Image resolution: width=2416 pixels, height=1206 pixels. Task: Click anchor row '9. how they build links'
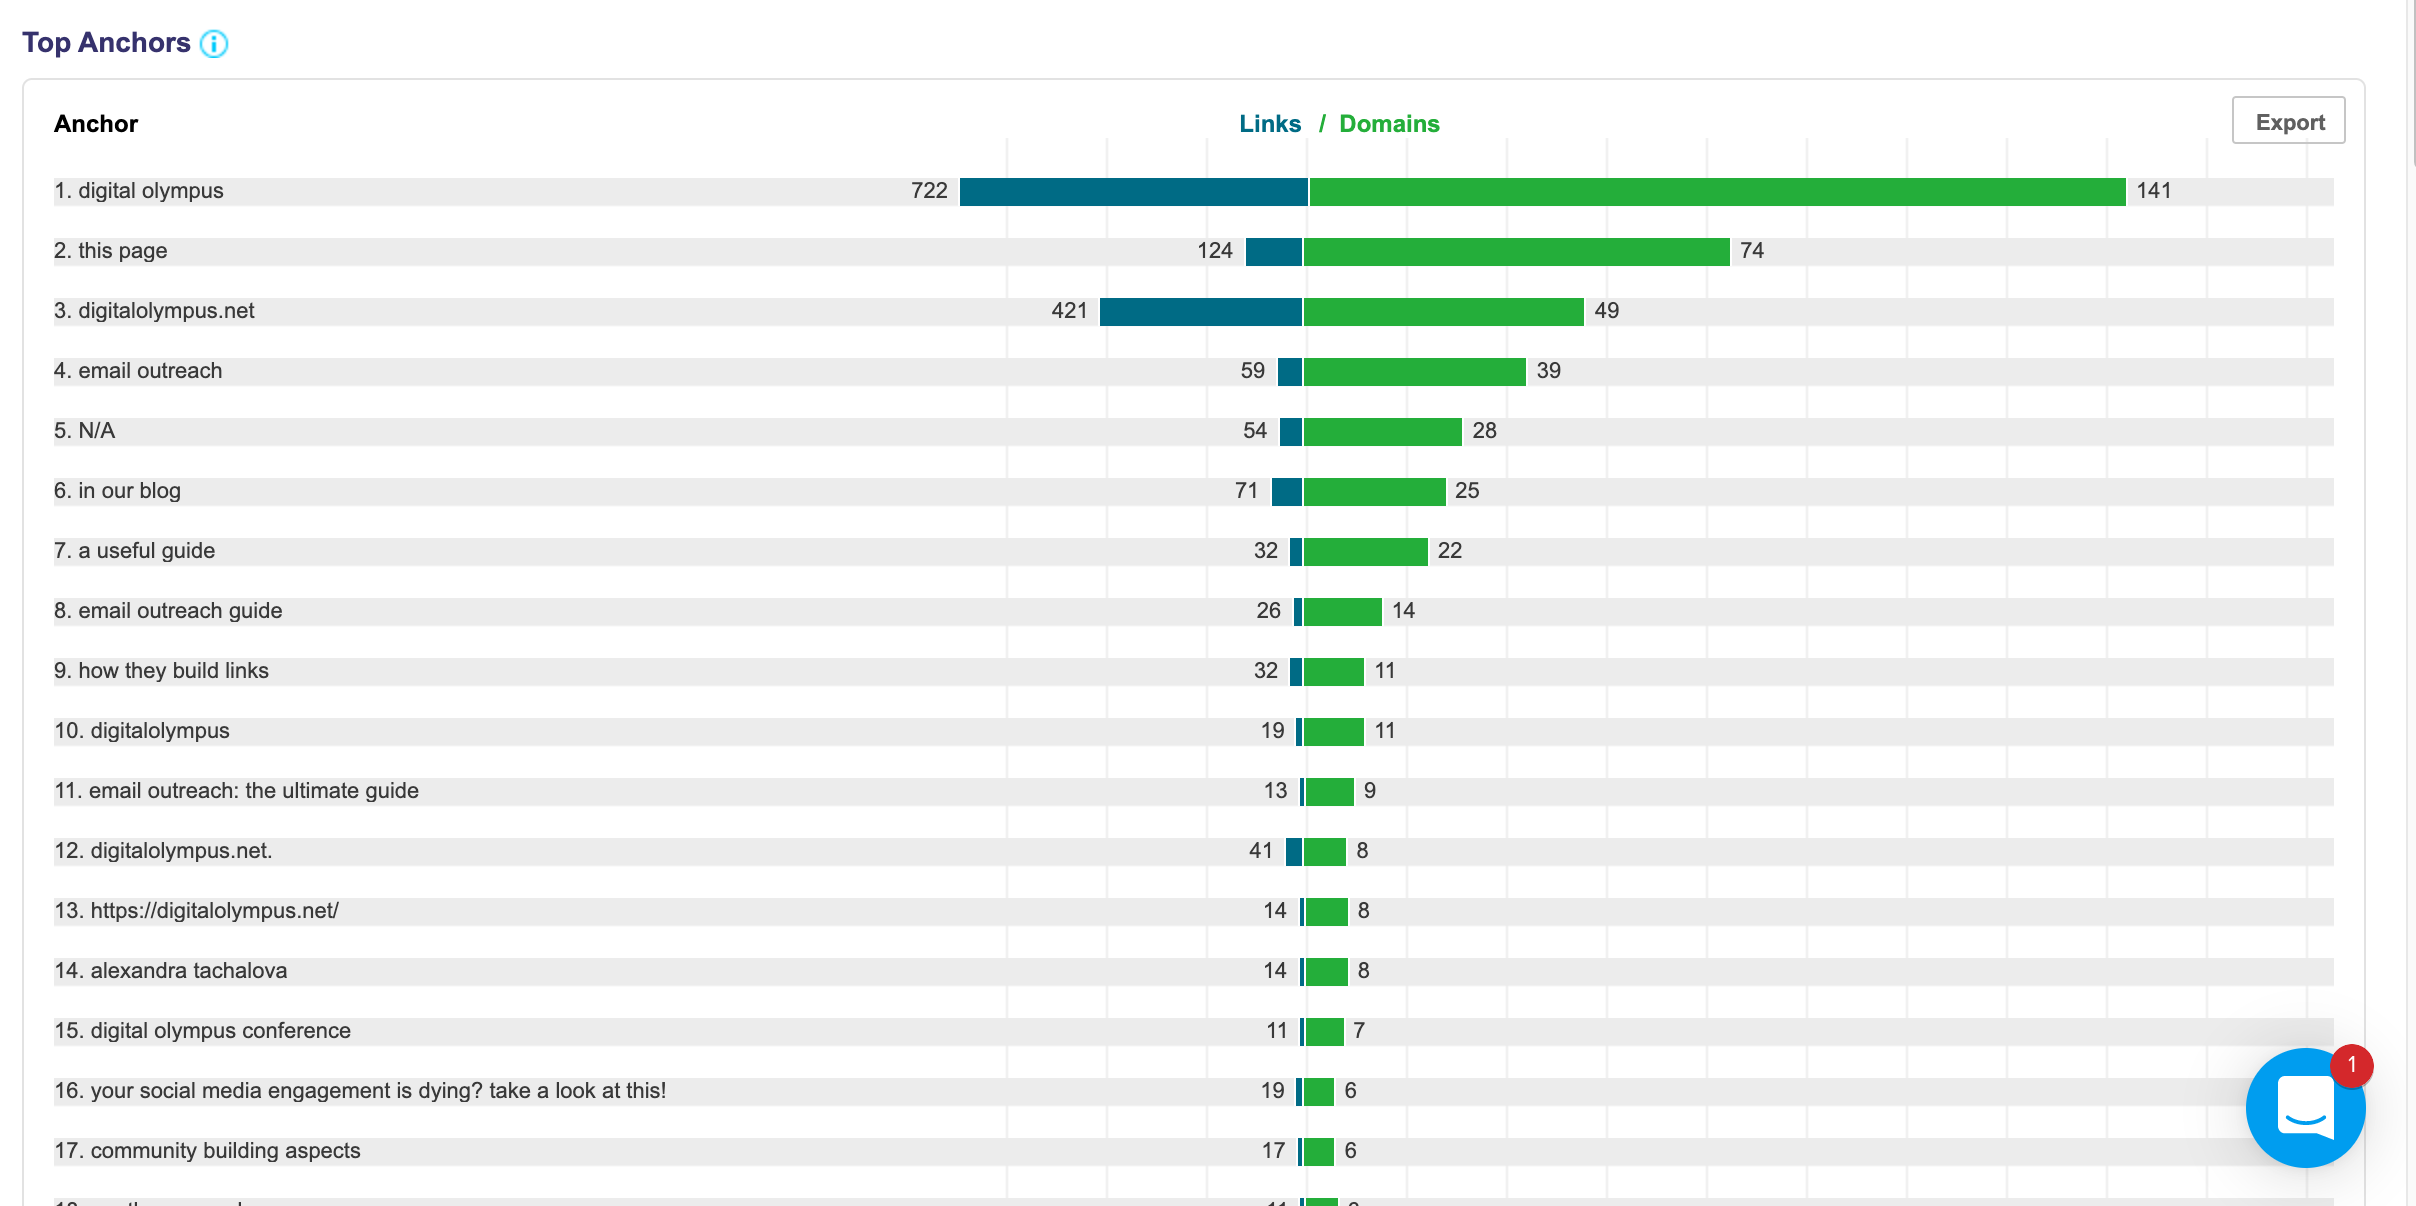click(1194, 671)
